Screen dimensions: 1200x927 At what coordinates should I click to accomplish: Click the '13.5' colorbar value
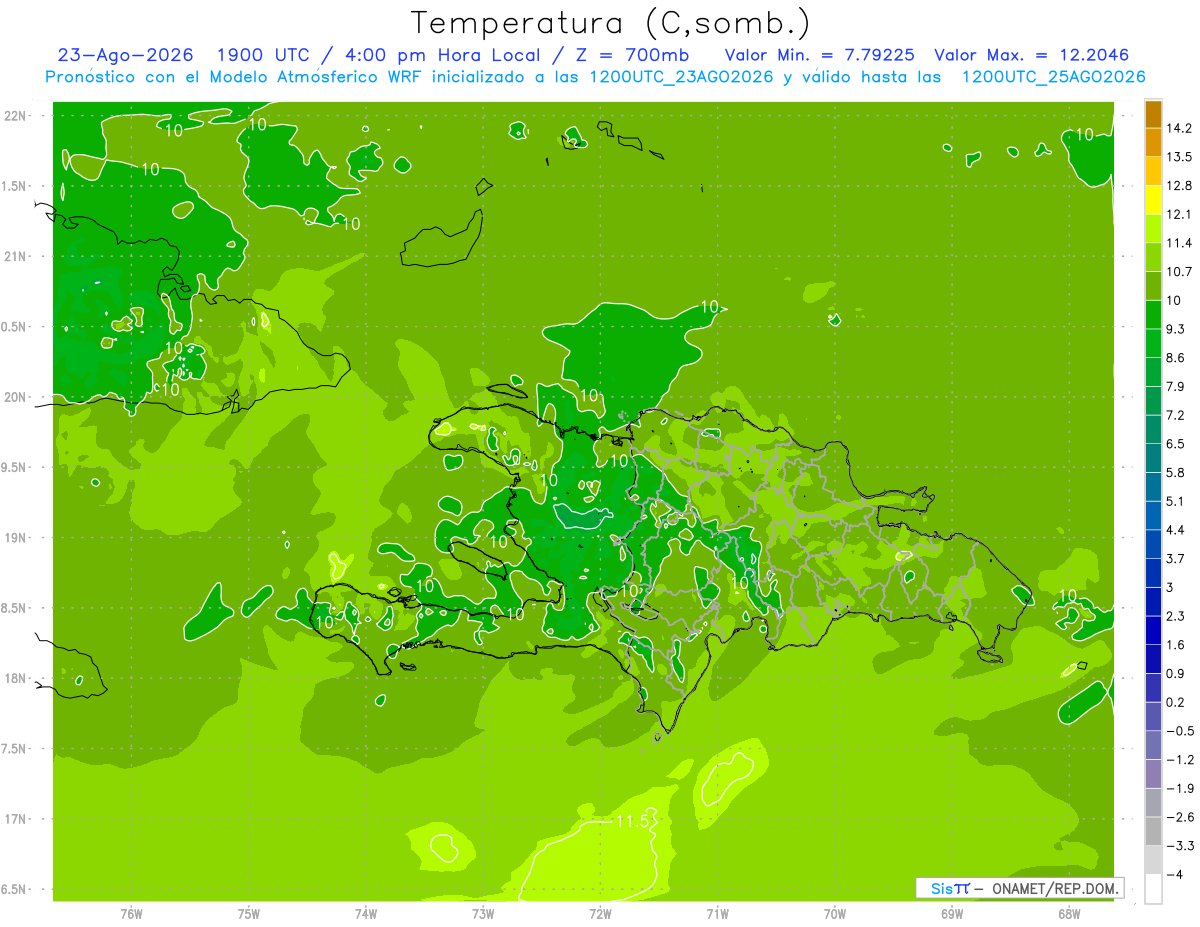[x=1179, y=157]
